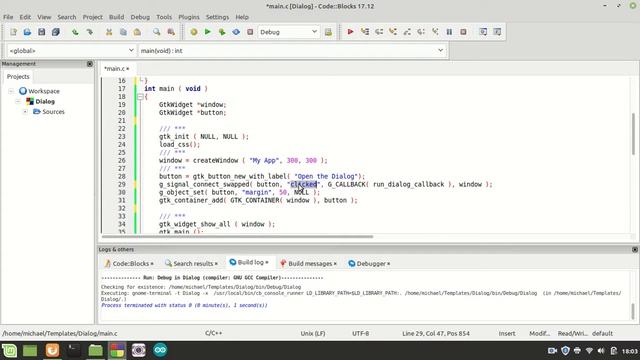Open the Build menu
640x360 pixels.
[x=116, y=17]
